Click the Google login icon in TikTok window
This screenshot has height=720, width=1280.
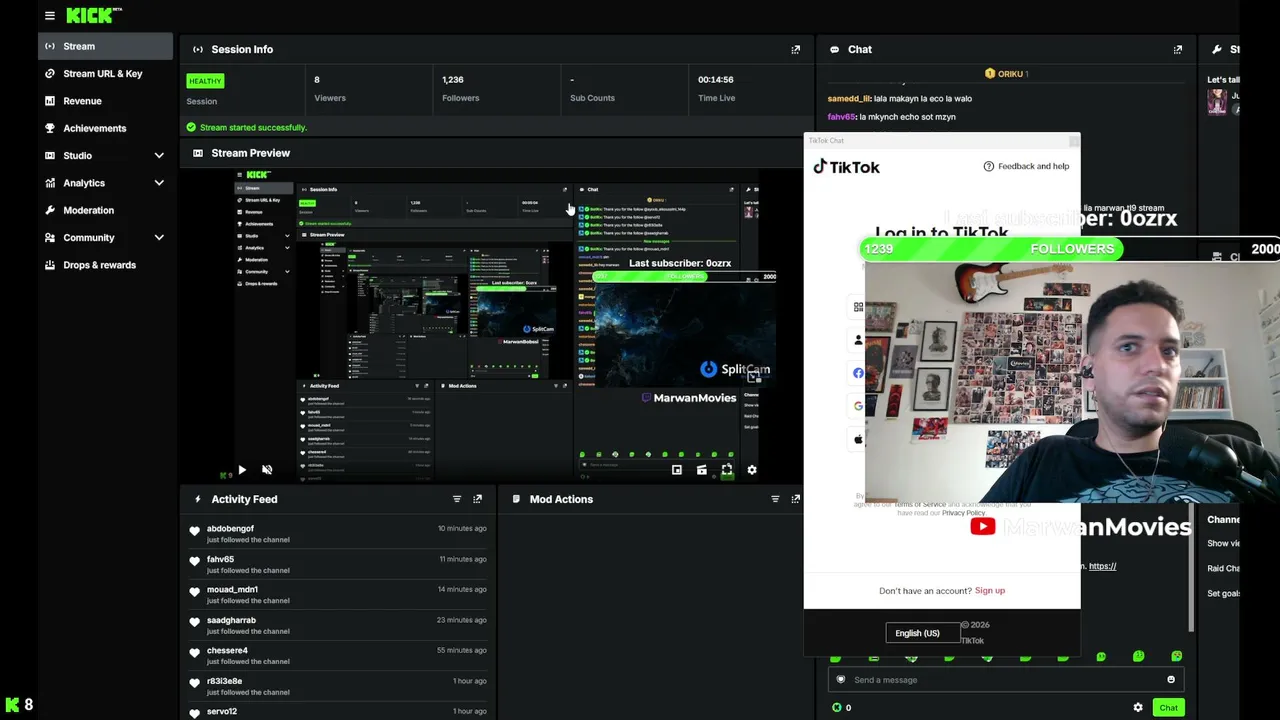[x=858, y=406]
